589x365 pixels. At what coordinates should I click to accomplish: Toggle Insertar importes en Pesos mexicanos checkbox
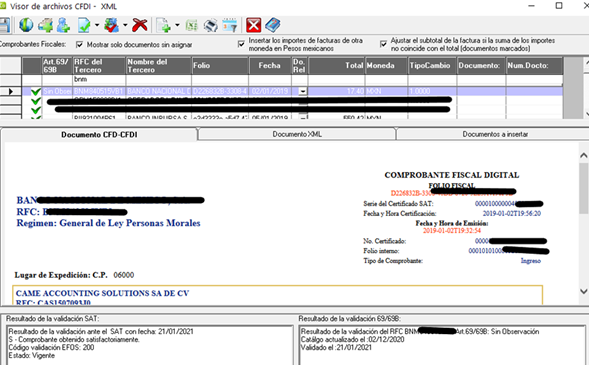tap(241, 44)
